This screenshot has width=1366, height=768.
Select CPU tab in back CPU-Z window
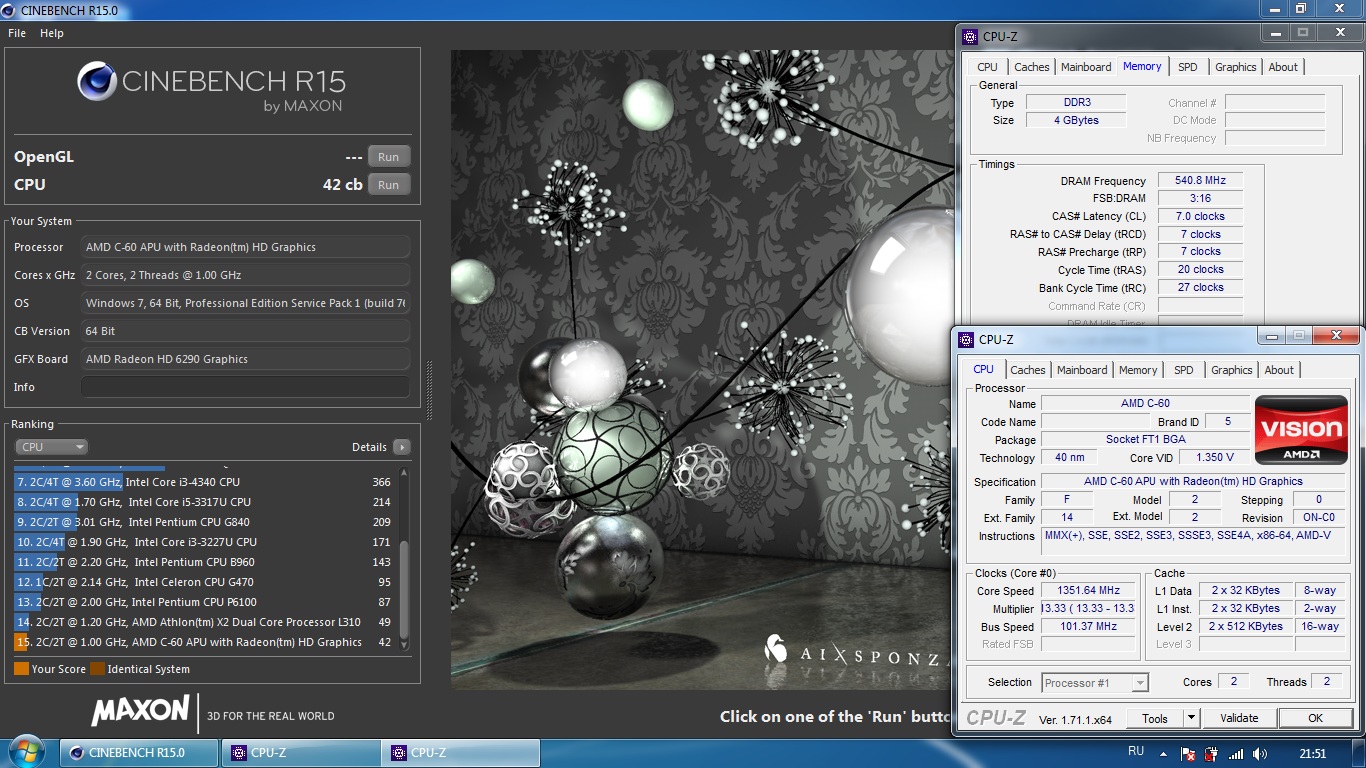click(987, 67)
